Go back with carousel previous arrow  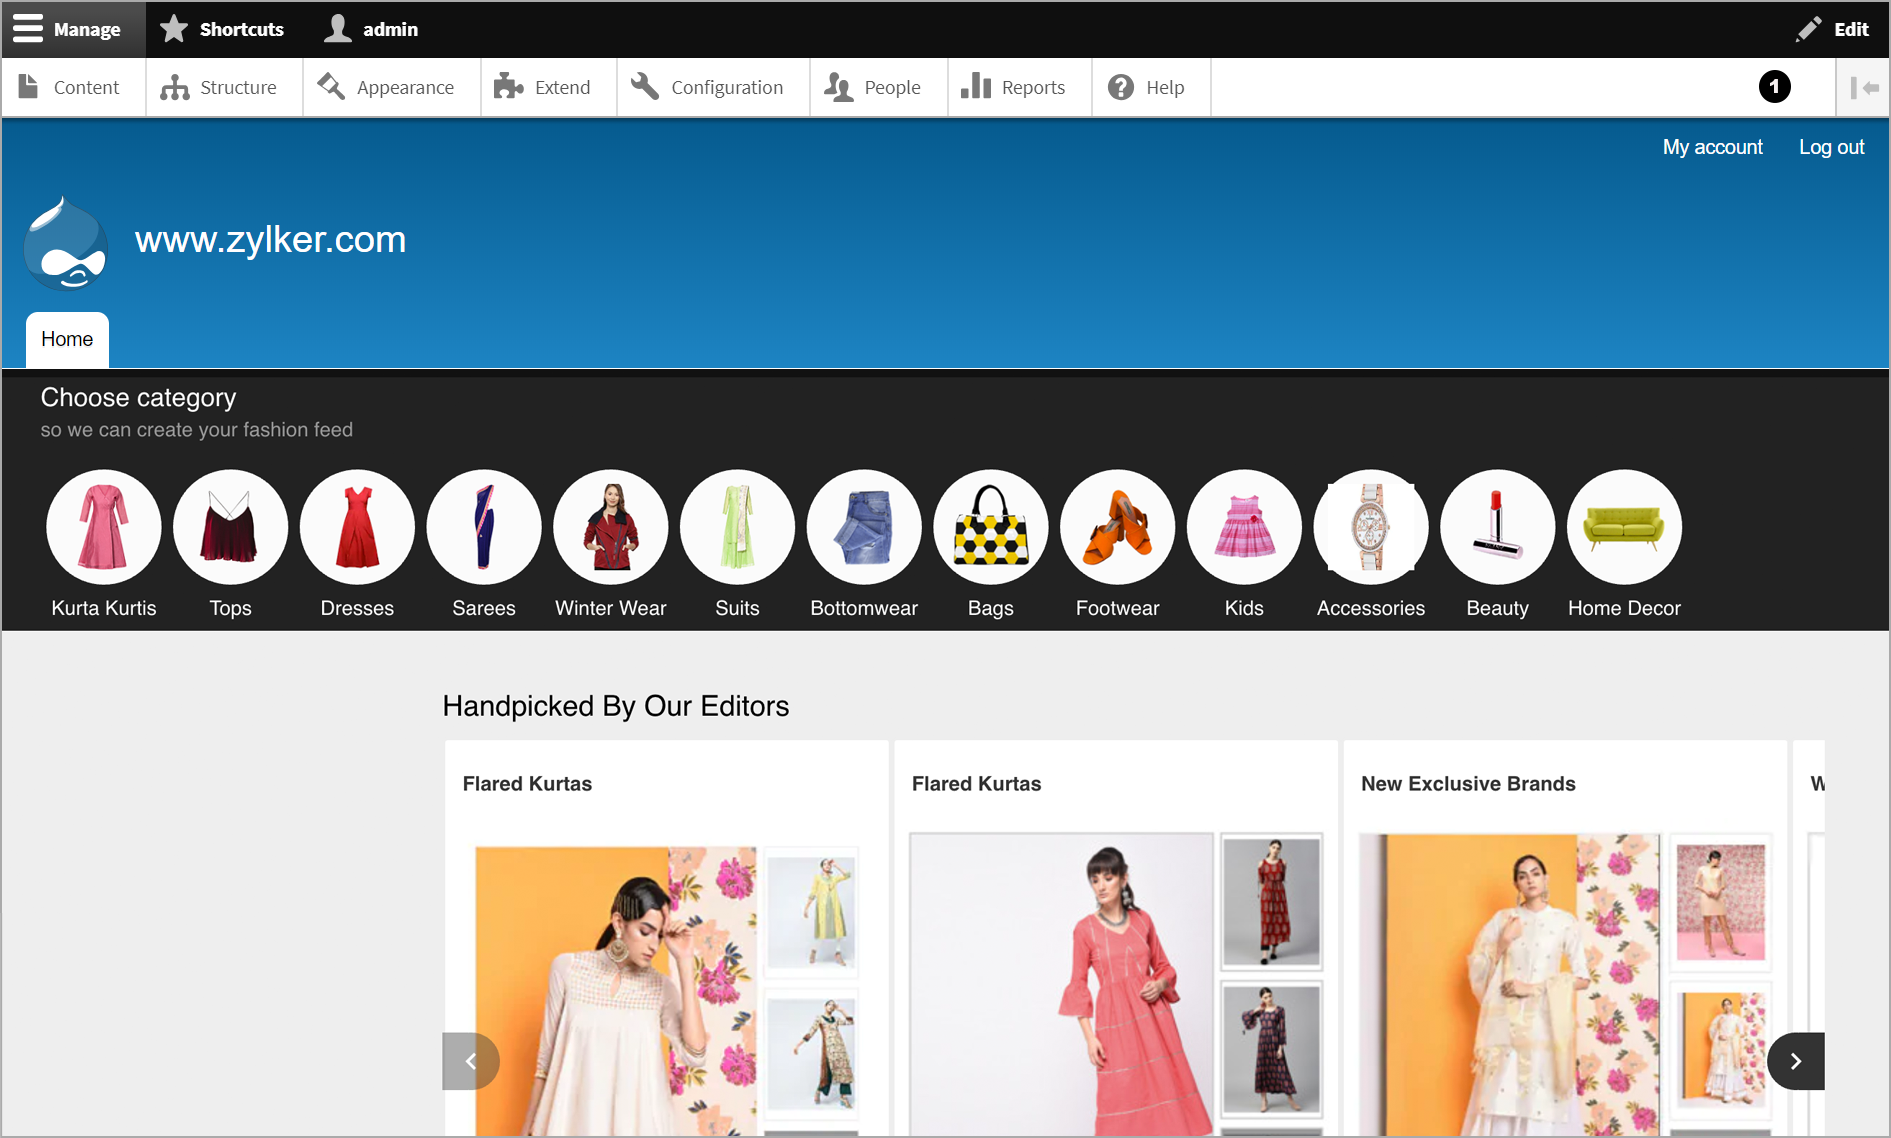click(x=470, y=1061)
